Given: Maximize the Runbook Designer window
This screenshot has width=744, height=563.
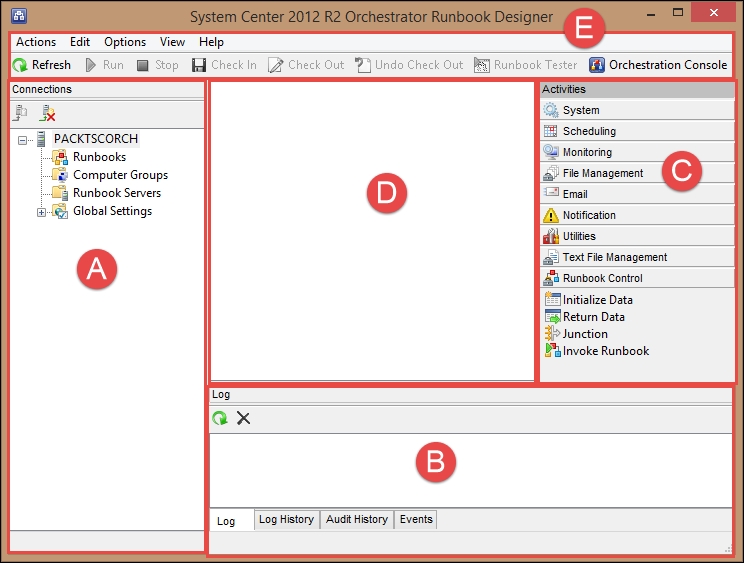Looking at the screenshot, I should (x=678, y=13).
